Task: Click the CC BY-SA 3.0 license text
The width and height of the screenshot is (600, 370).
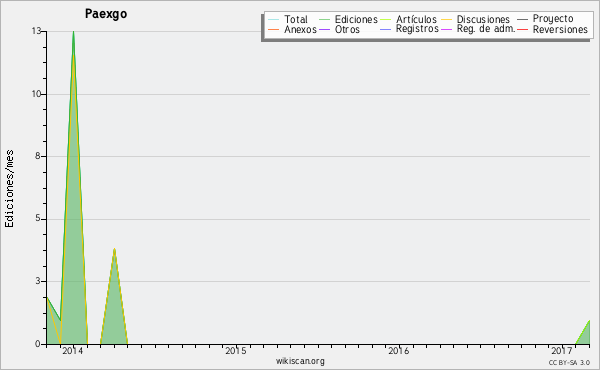Action: [569, 363]
